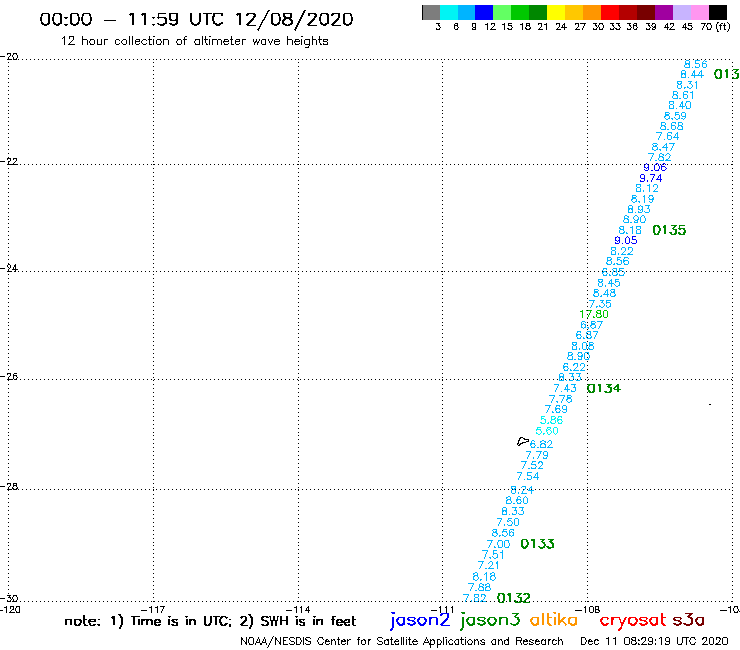Click the 9.05 wave height reading

626,240
